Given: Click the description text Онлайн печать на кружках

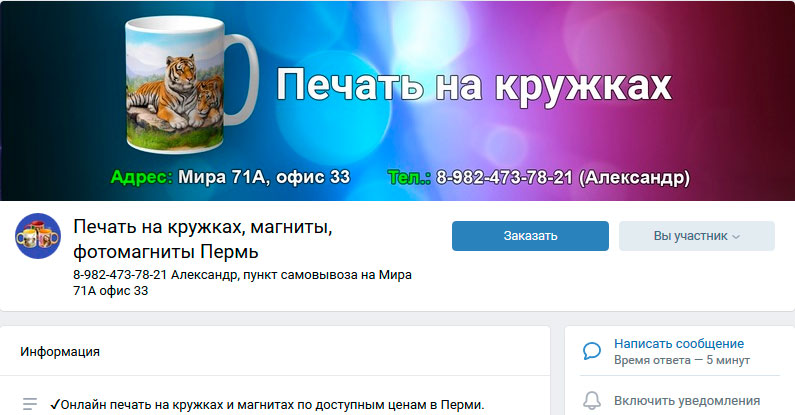Looking at the screenshot, I should pyautogui.click(x=267, y=405).
